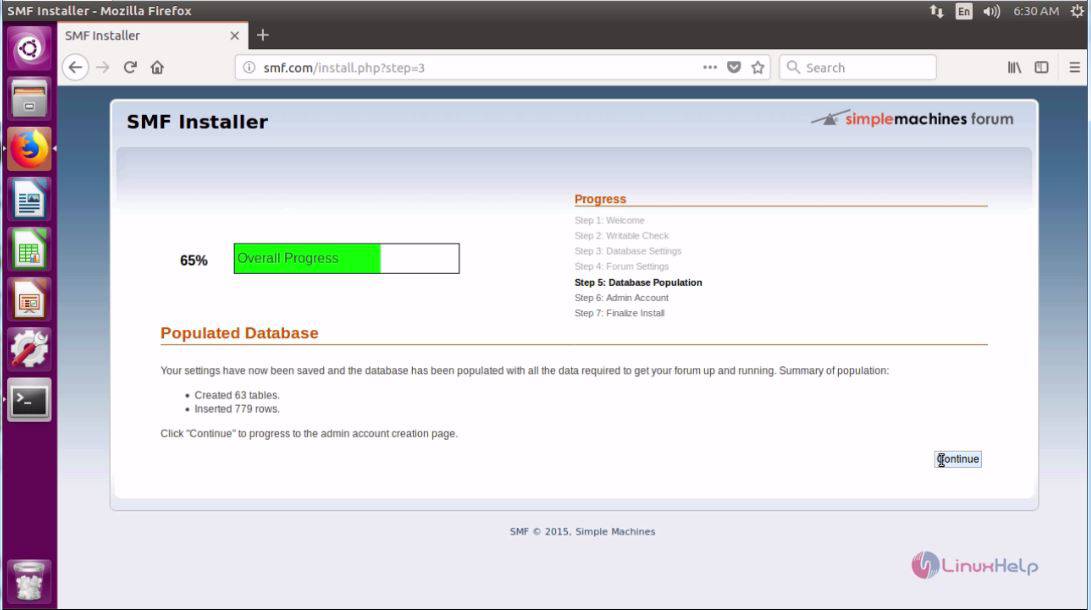Click the Overall Progress bar
1091x610 pixels.
[347, 258]
